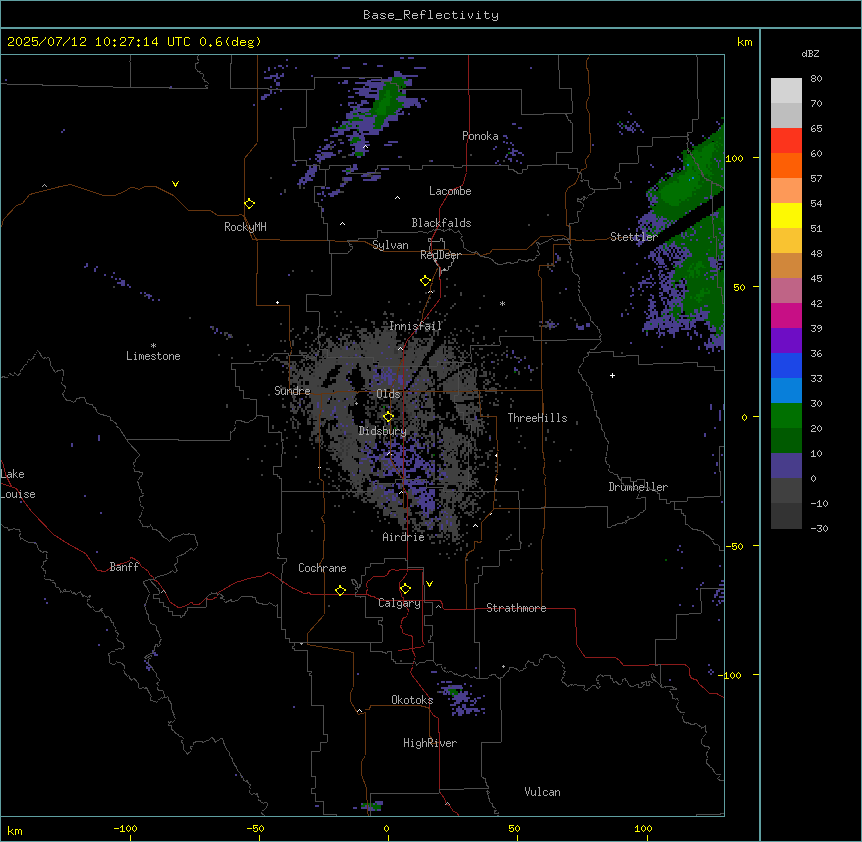The height and width of the screenshot is (842, 862).
Task: Click the yellow diamond marker south of RedDeer
Action: [426, 281]
